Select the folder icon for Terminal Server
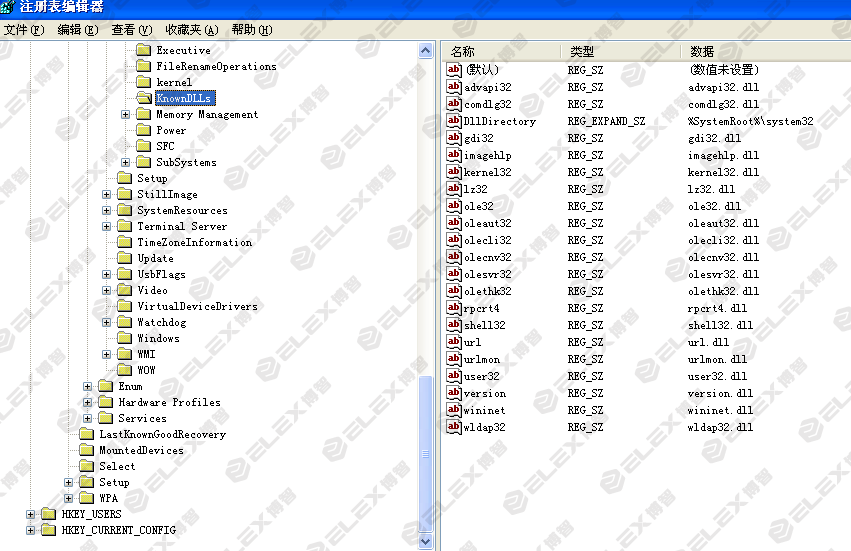This screenshot has height=551, width=851. pyautogui.click(x=124, y=226)
